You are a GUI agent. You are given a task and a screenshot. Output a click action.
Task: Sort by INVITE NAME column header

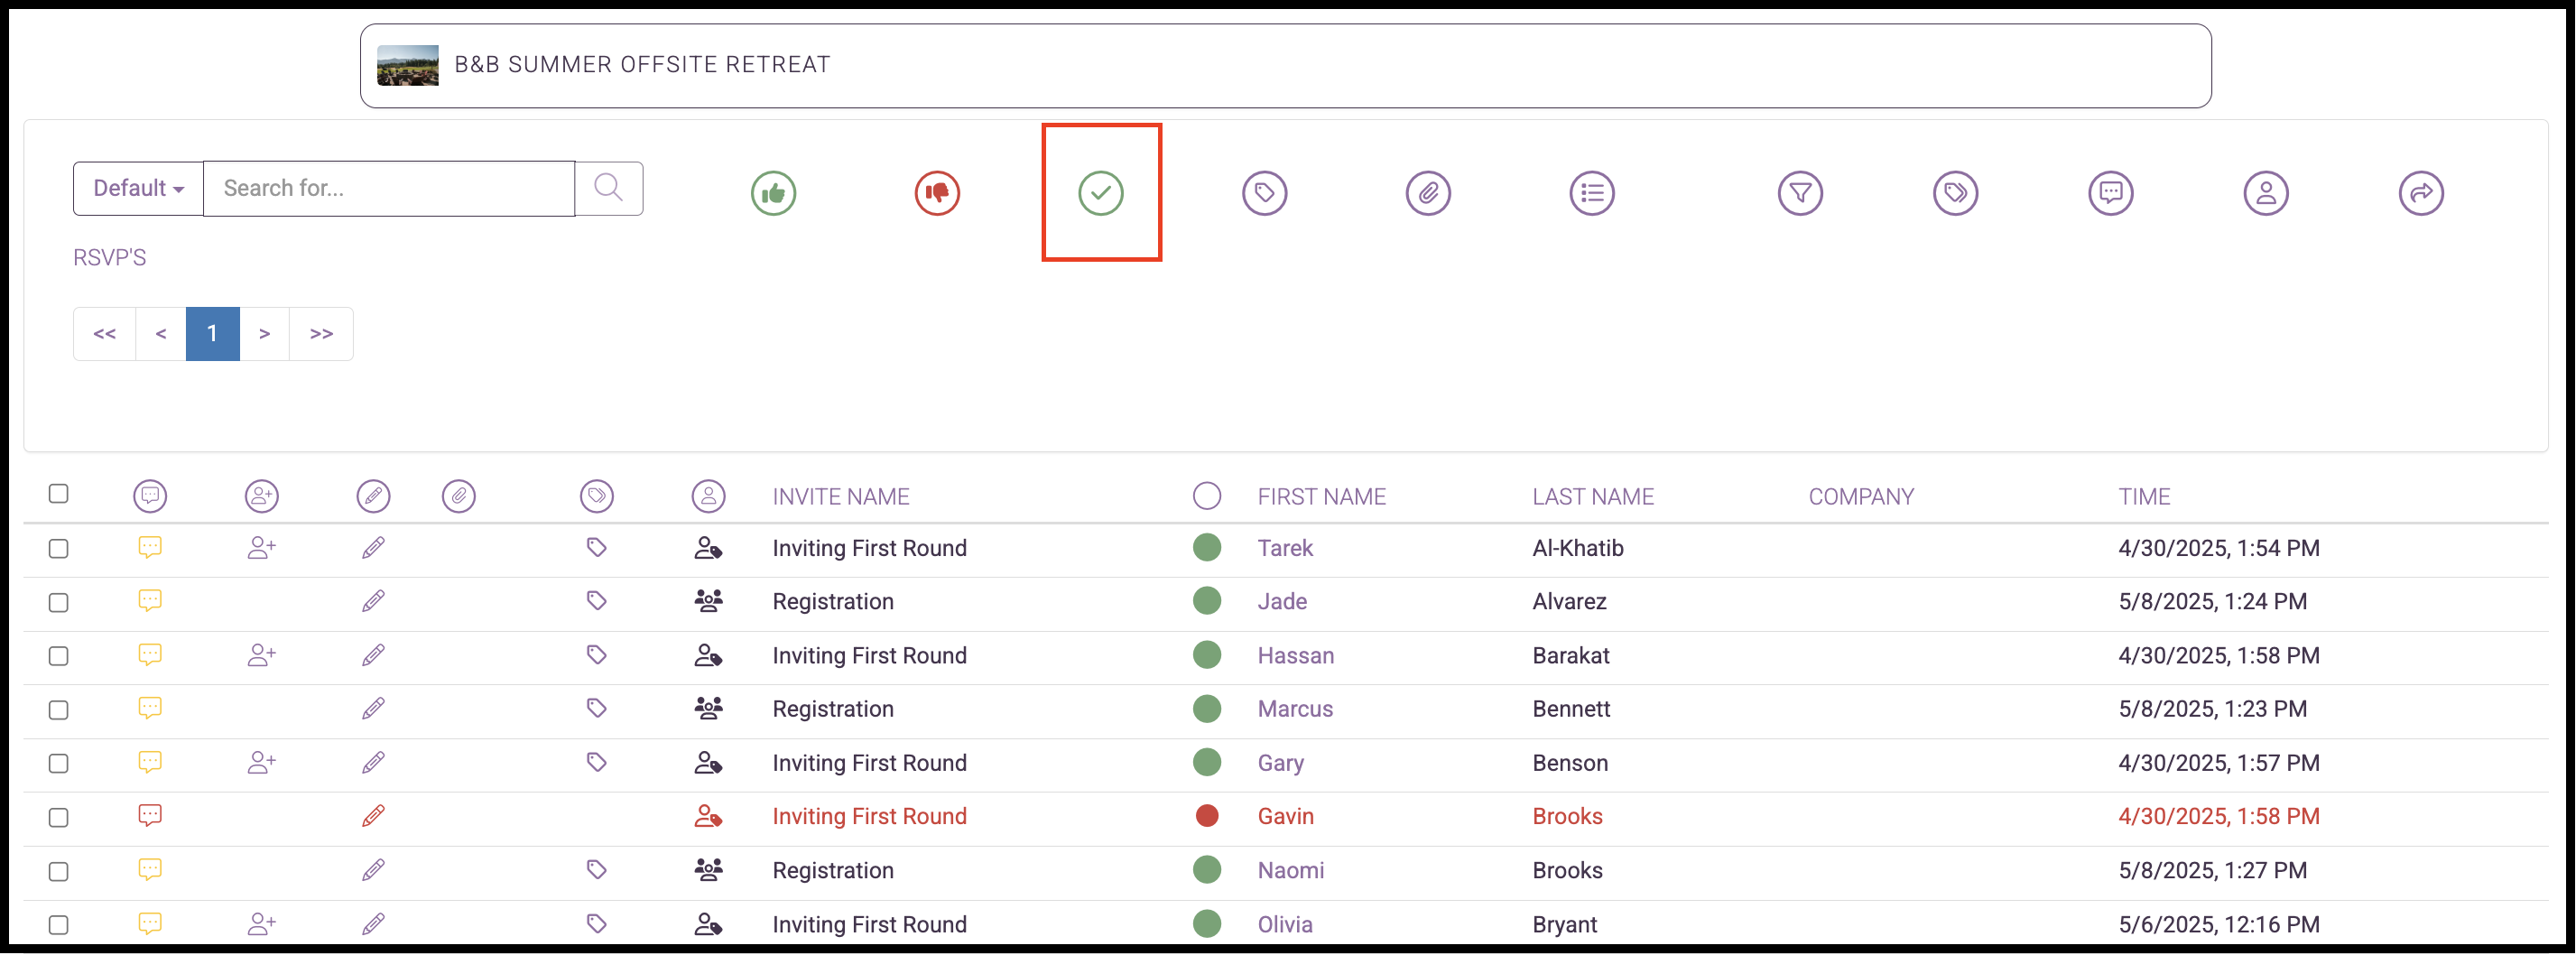click(840, 497)
